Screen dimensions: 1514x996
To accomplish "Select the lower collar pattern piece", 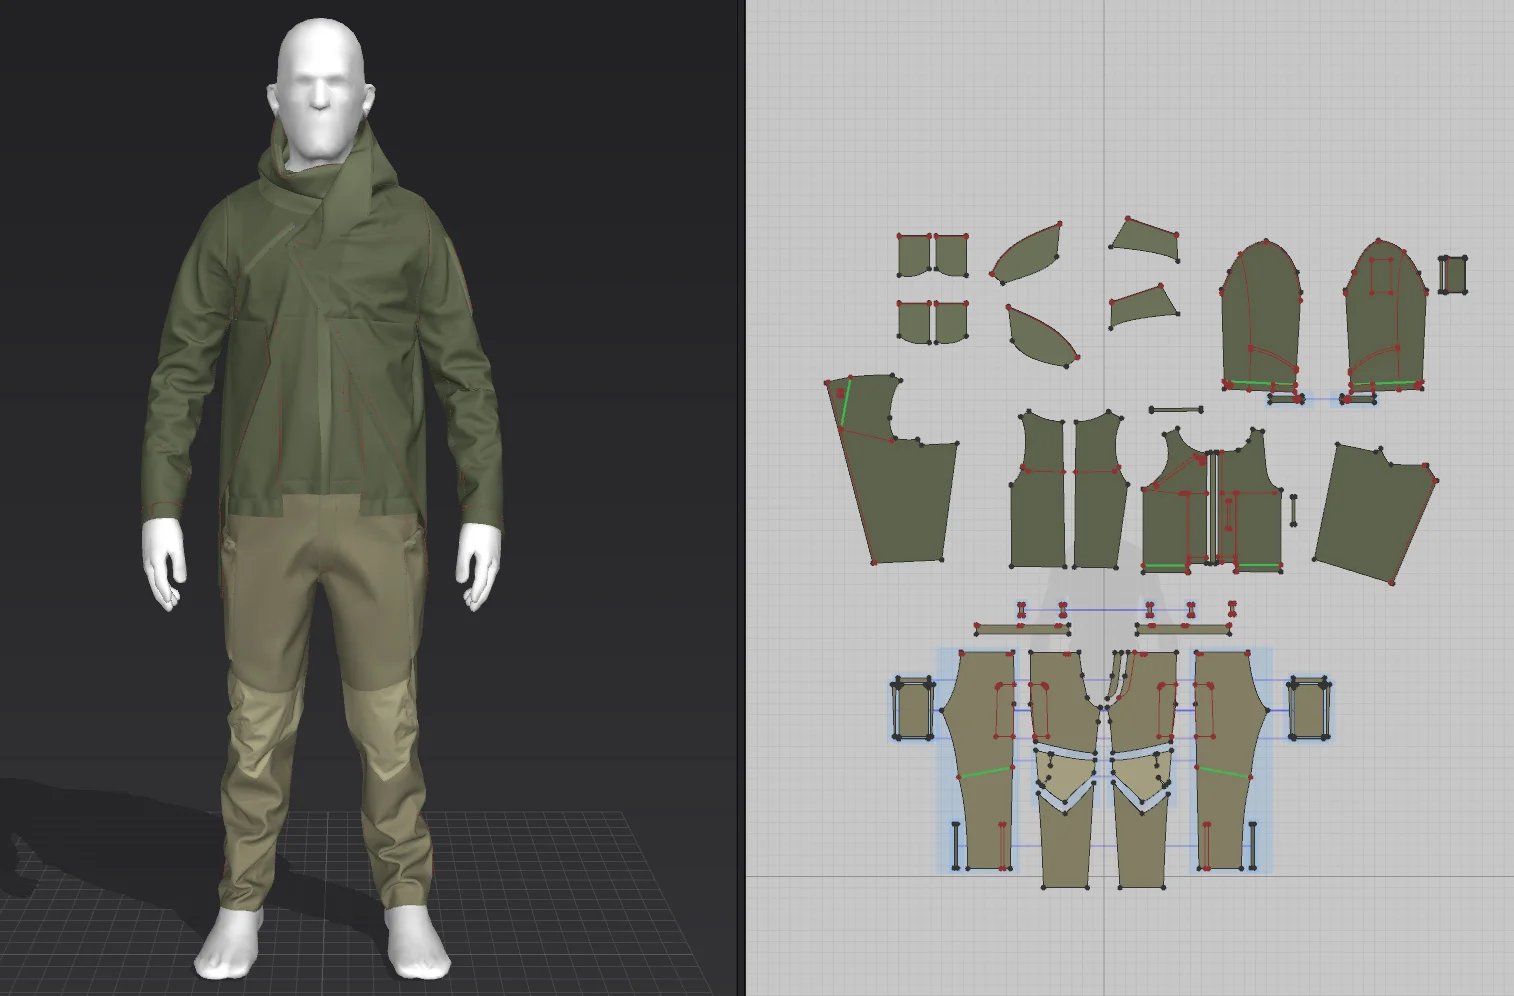I will pos(1144,306).
